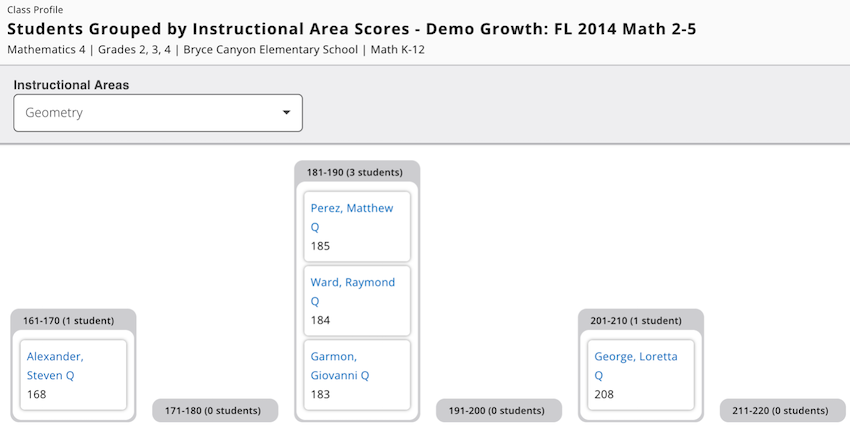Open student Ward, Raymond Q profile
Image resolution: width=850 pixels, height=436 pixels.
(352, 292)
